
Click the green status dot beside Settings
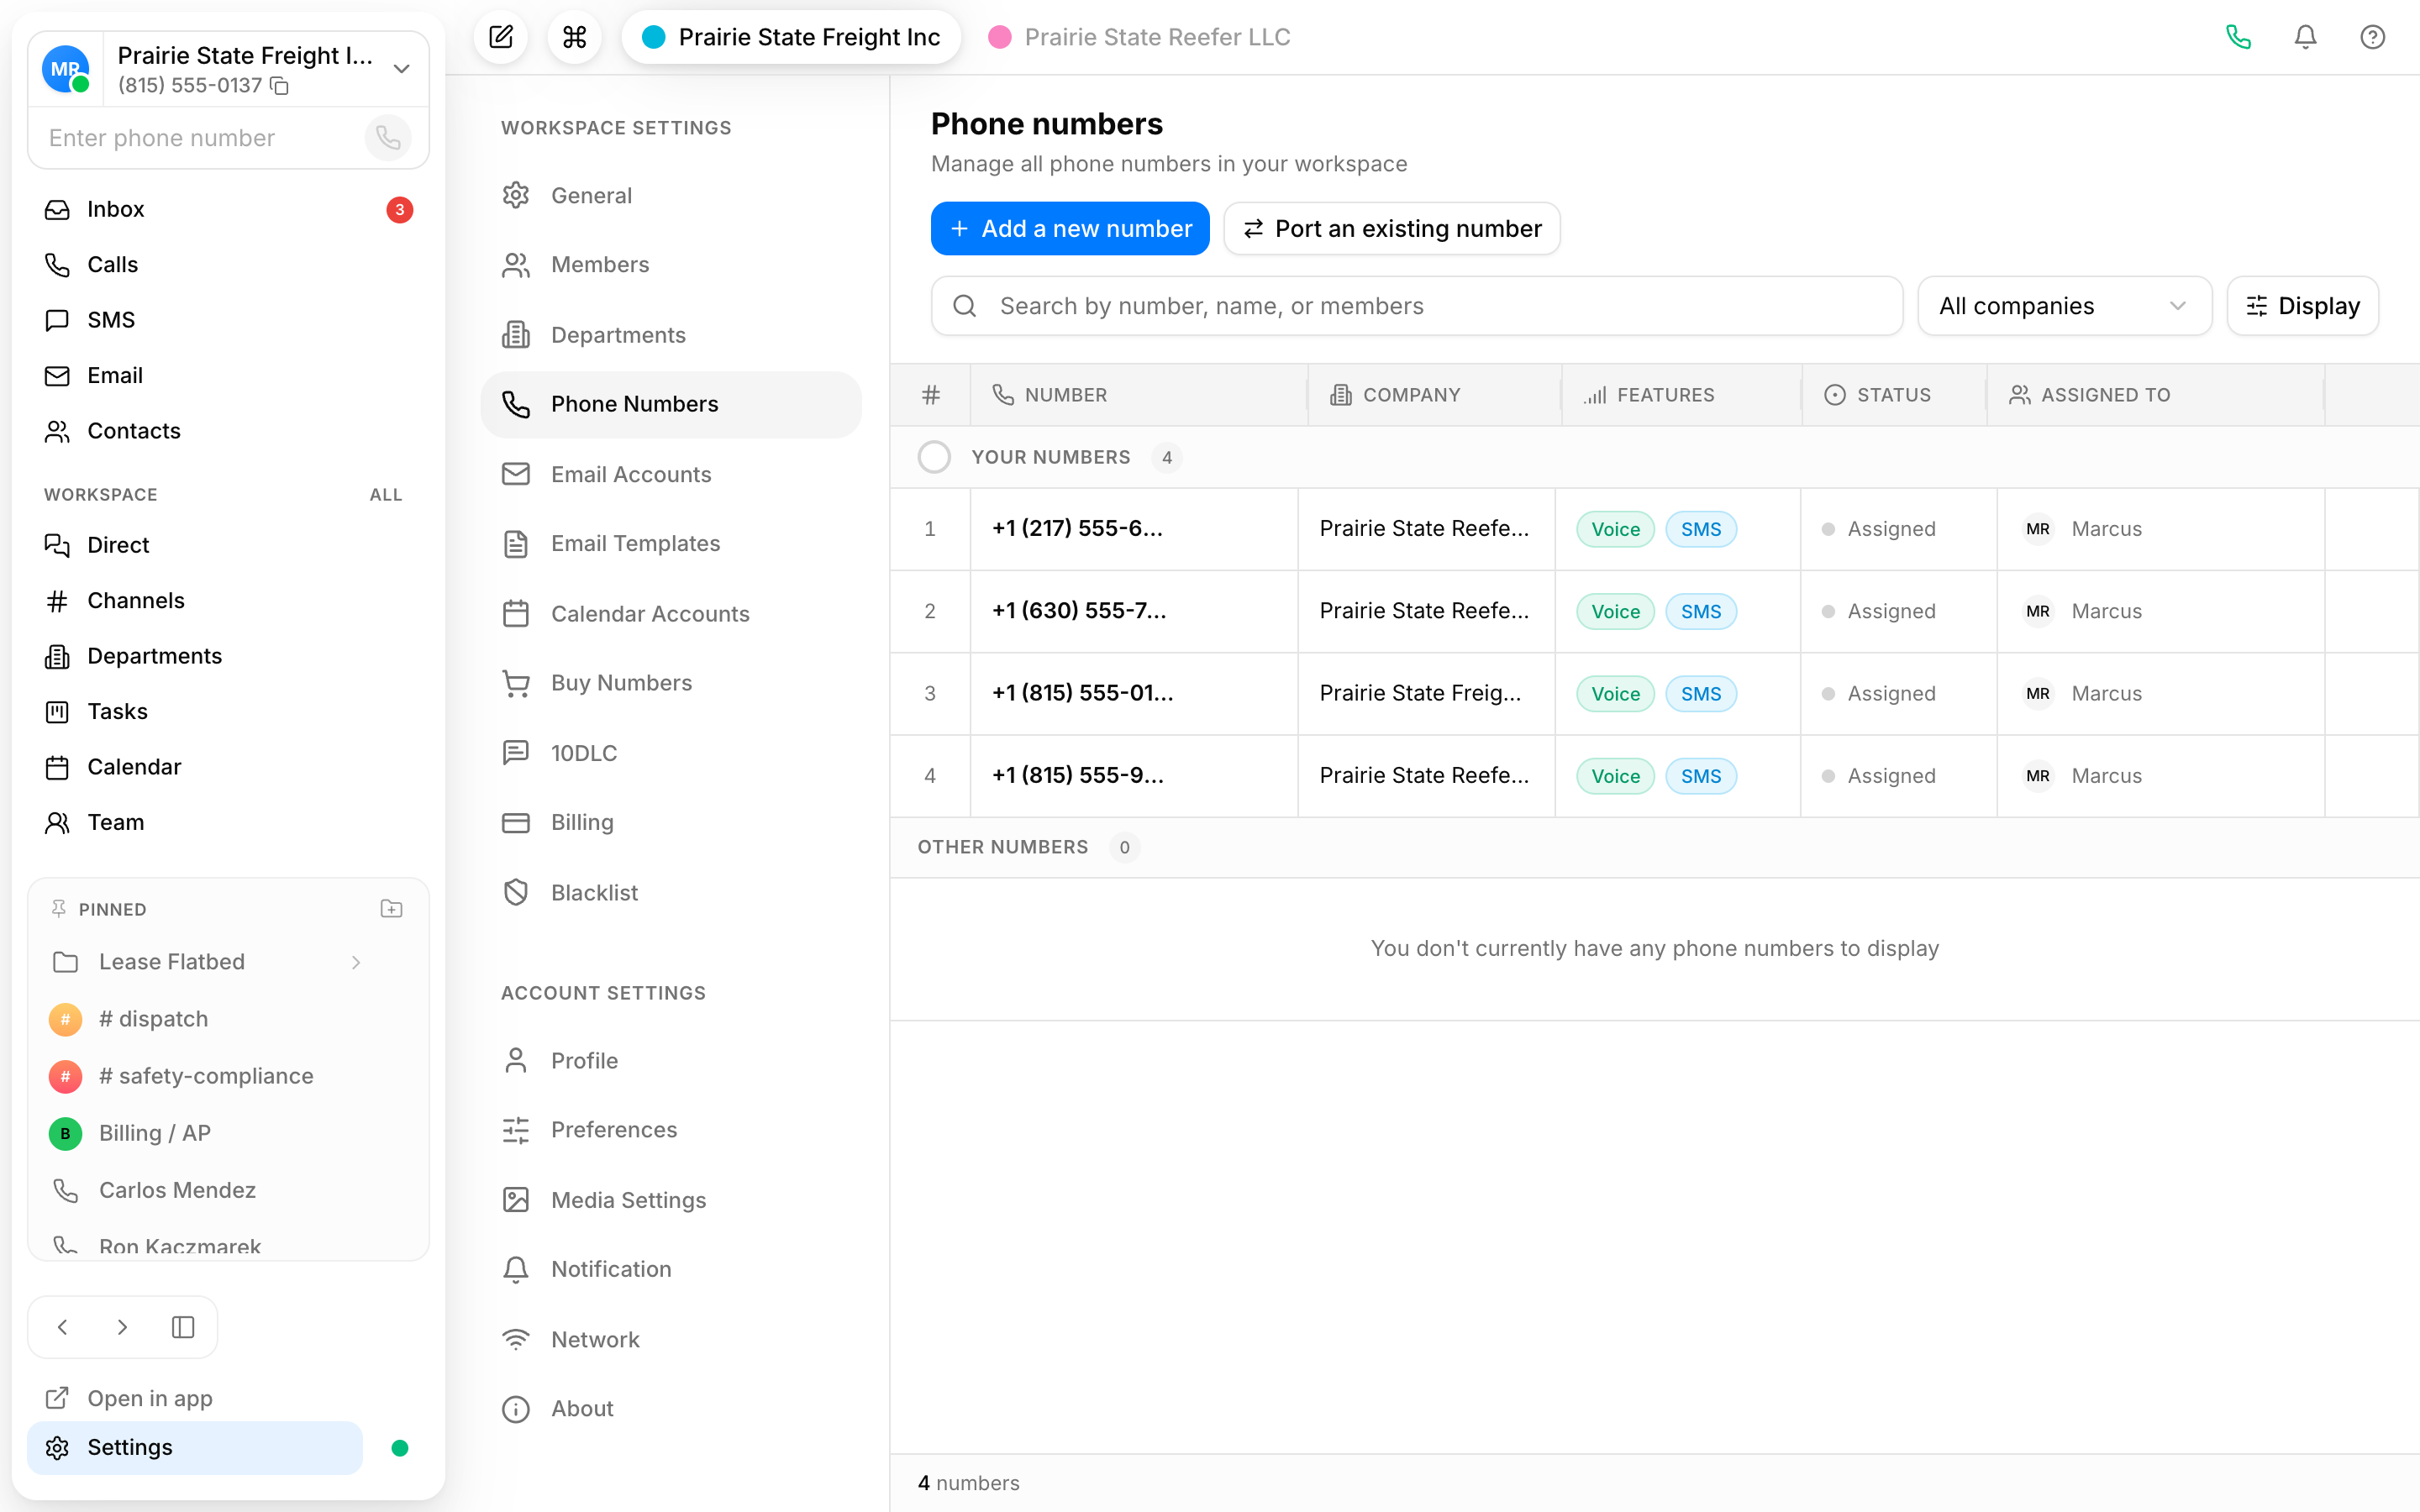tap(400, 1448)
